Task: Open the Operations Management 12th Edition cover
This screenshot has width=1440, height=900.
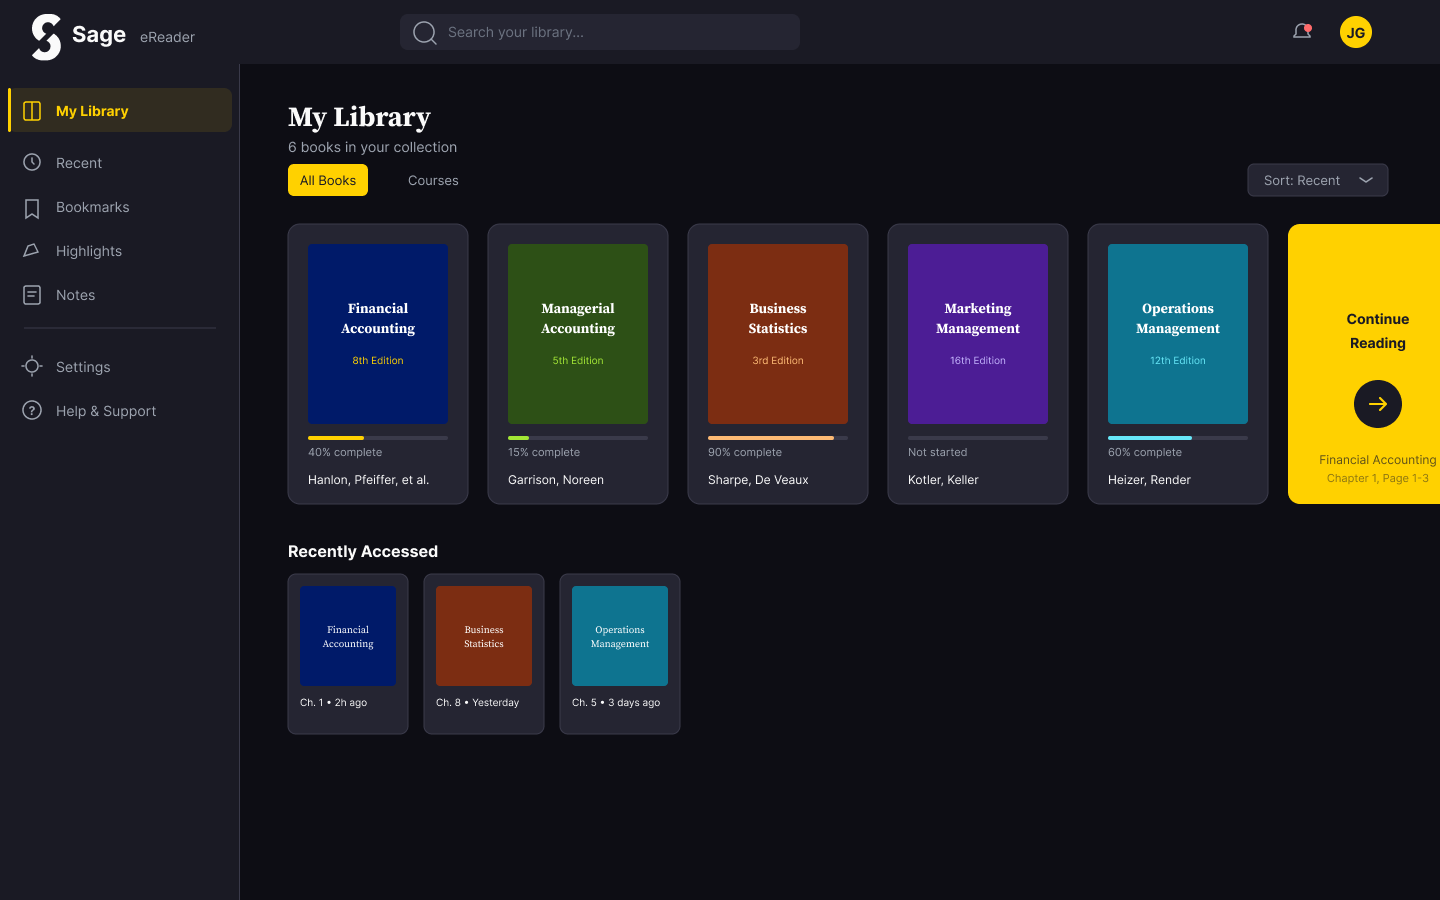Action: pyautogui.click(x=1178, y=334)
